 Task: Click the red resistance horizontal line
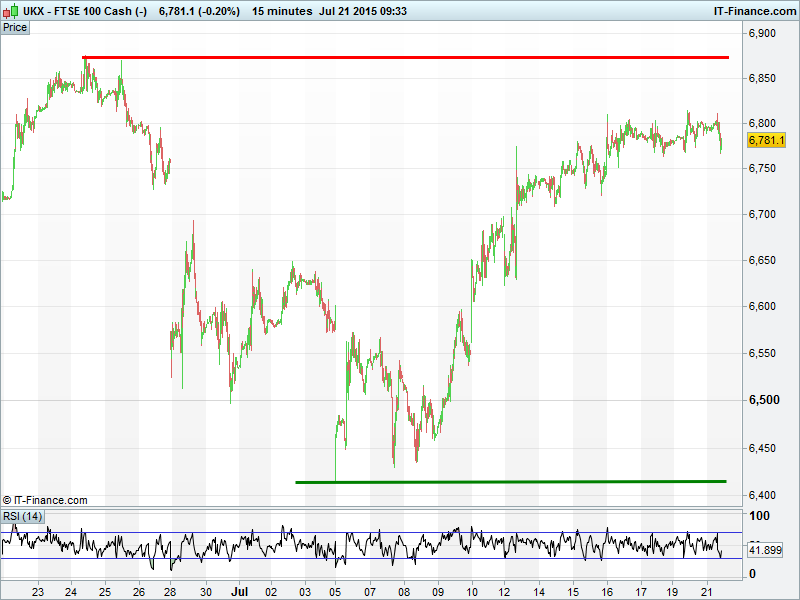(400, 57)
